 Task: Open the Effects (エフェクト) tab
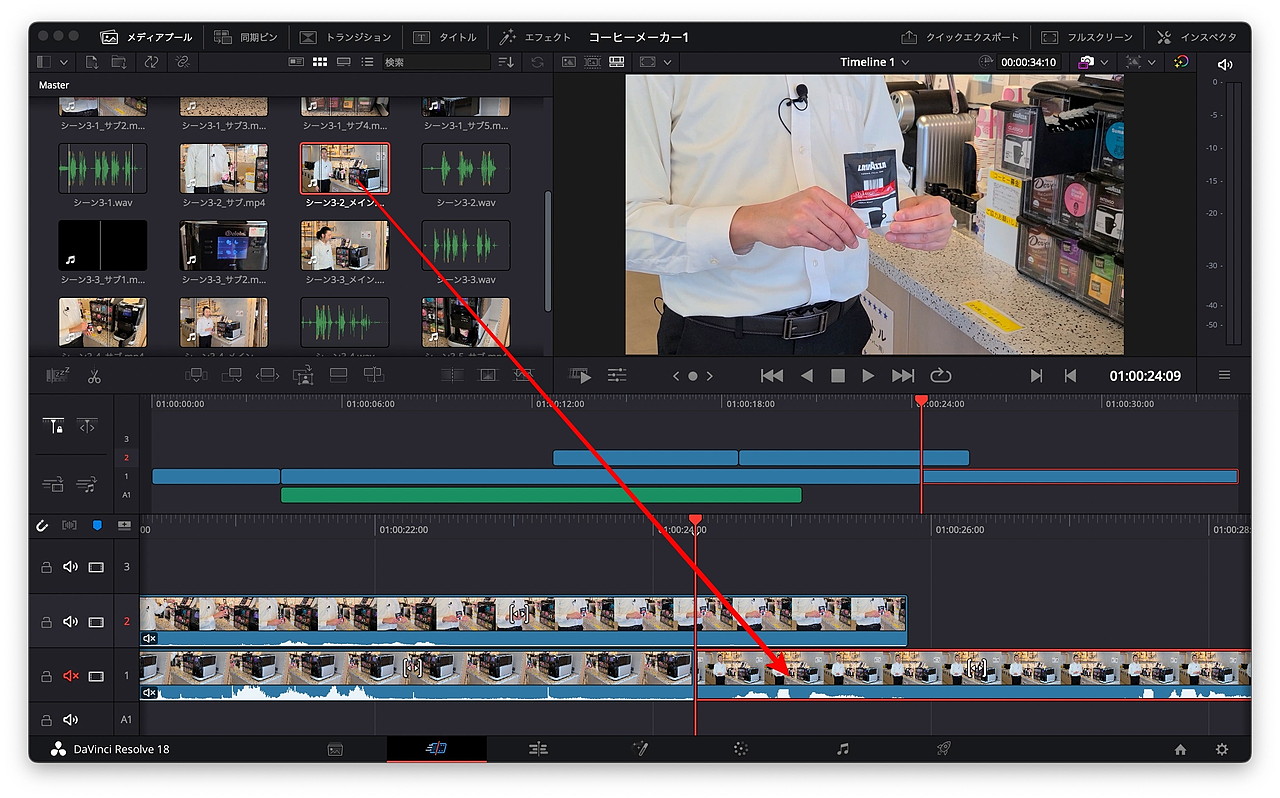tap(535, 37)
